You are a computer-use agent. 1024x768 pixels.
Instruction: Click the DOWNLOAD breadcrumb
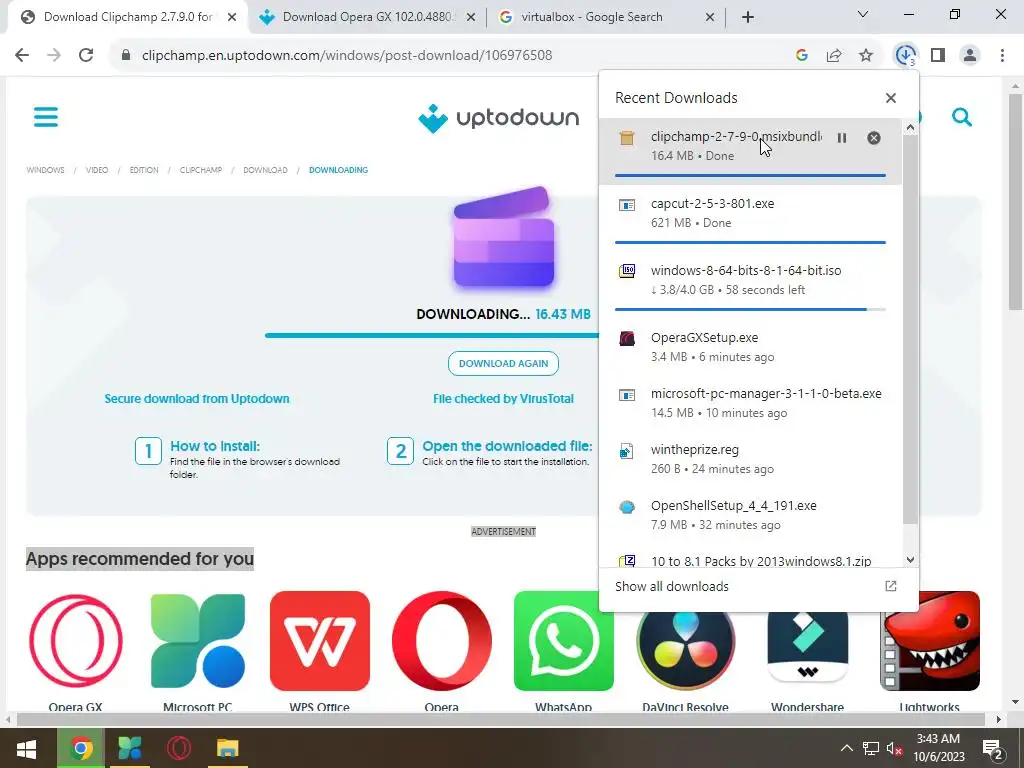pyautogui.click(x=265, y=170)
